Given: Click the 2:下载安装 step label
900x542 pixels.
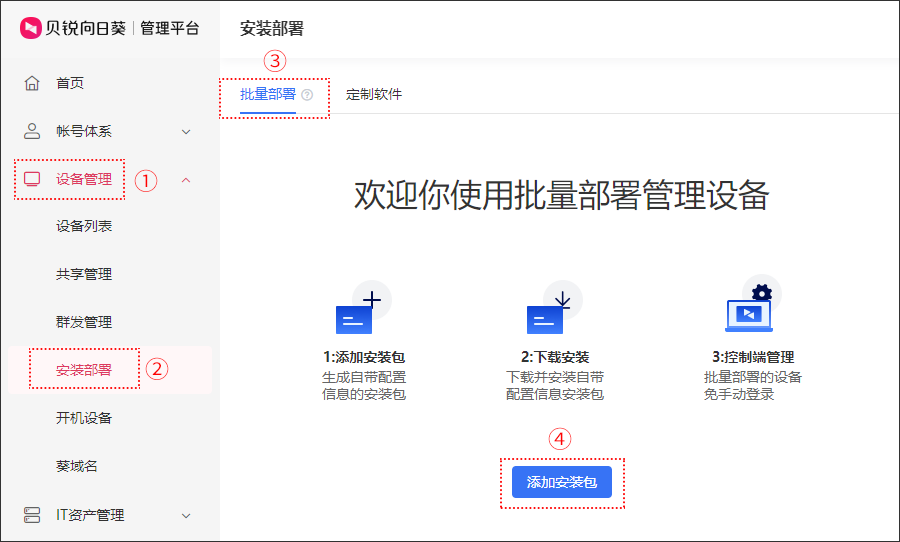Looking at the screenshot, I should [555, 357].
